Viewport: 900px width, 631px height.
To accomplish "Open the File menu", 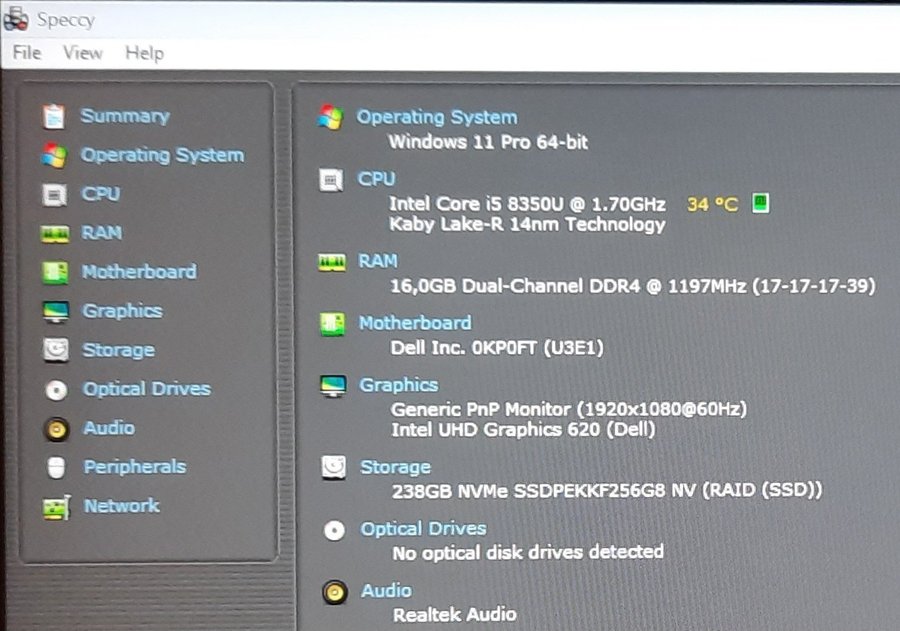I will coord(26,53).
